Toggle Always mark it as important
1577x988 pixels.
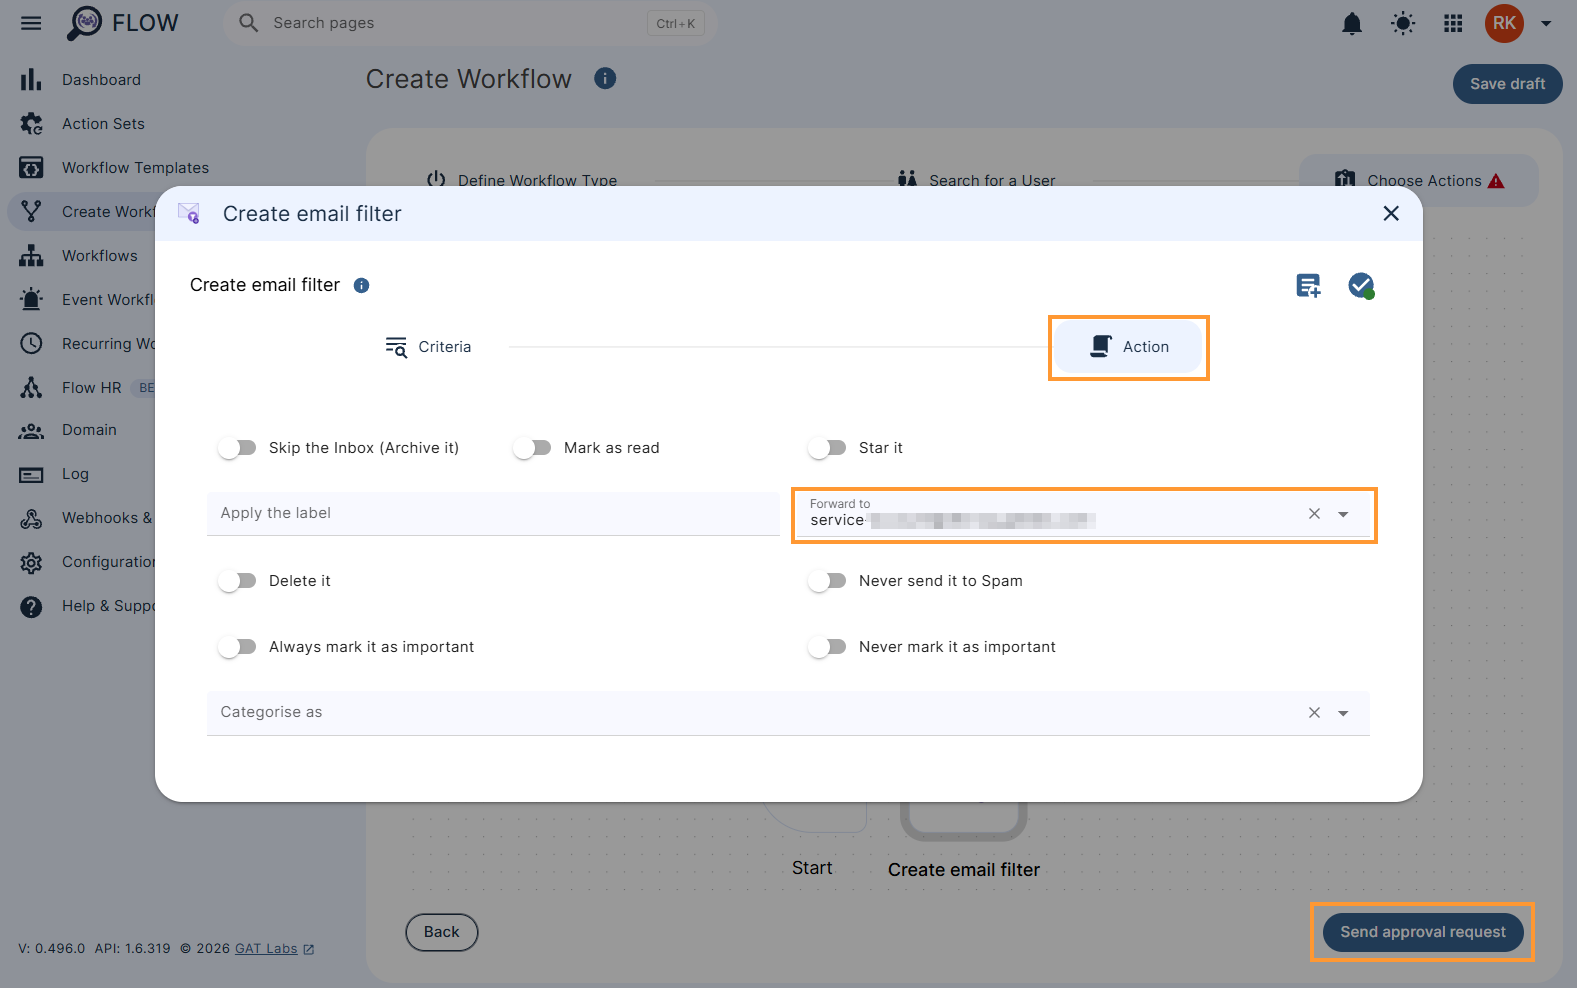(238, 647)
